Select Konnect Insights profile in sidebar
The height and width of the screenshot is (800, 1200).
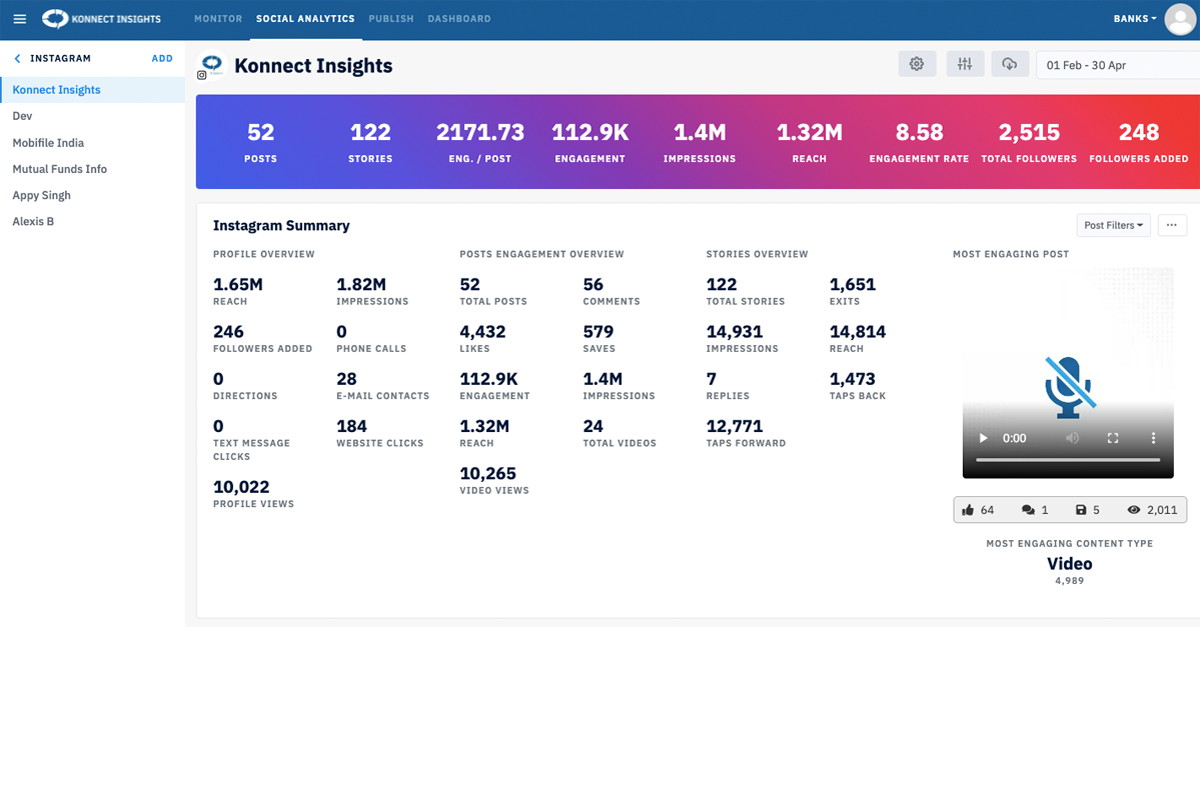[92, 90]
